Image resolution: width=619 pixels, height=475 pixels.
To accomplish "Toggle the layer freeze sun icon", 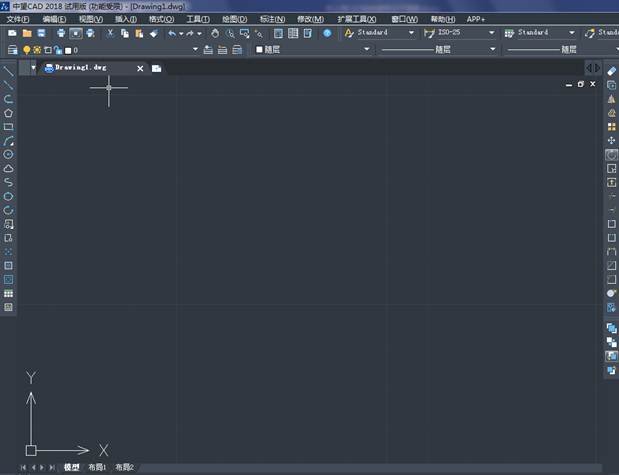I will (37, 49).
